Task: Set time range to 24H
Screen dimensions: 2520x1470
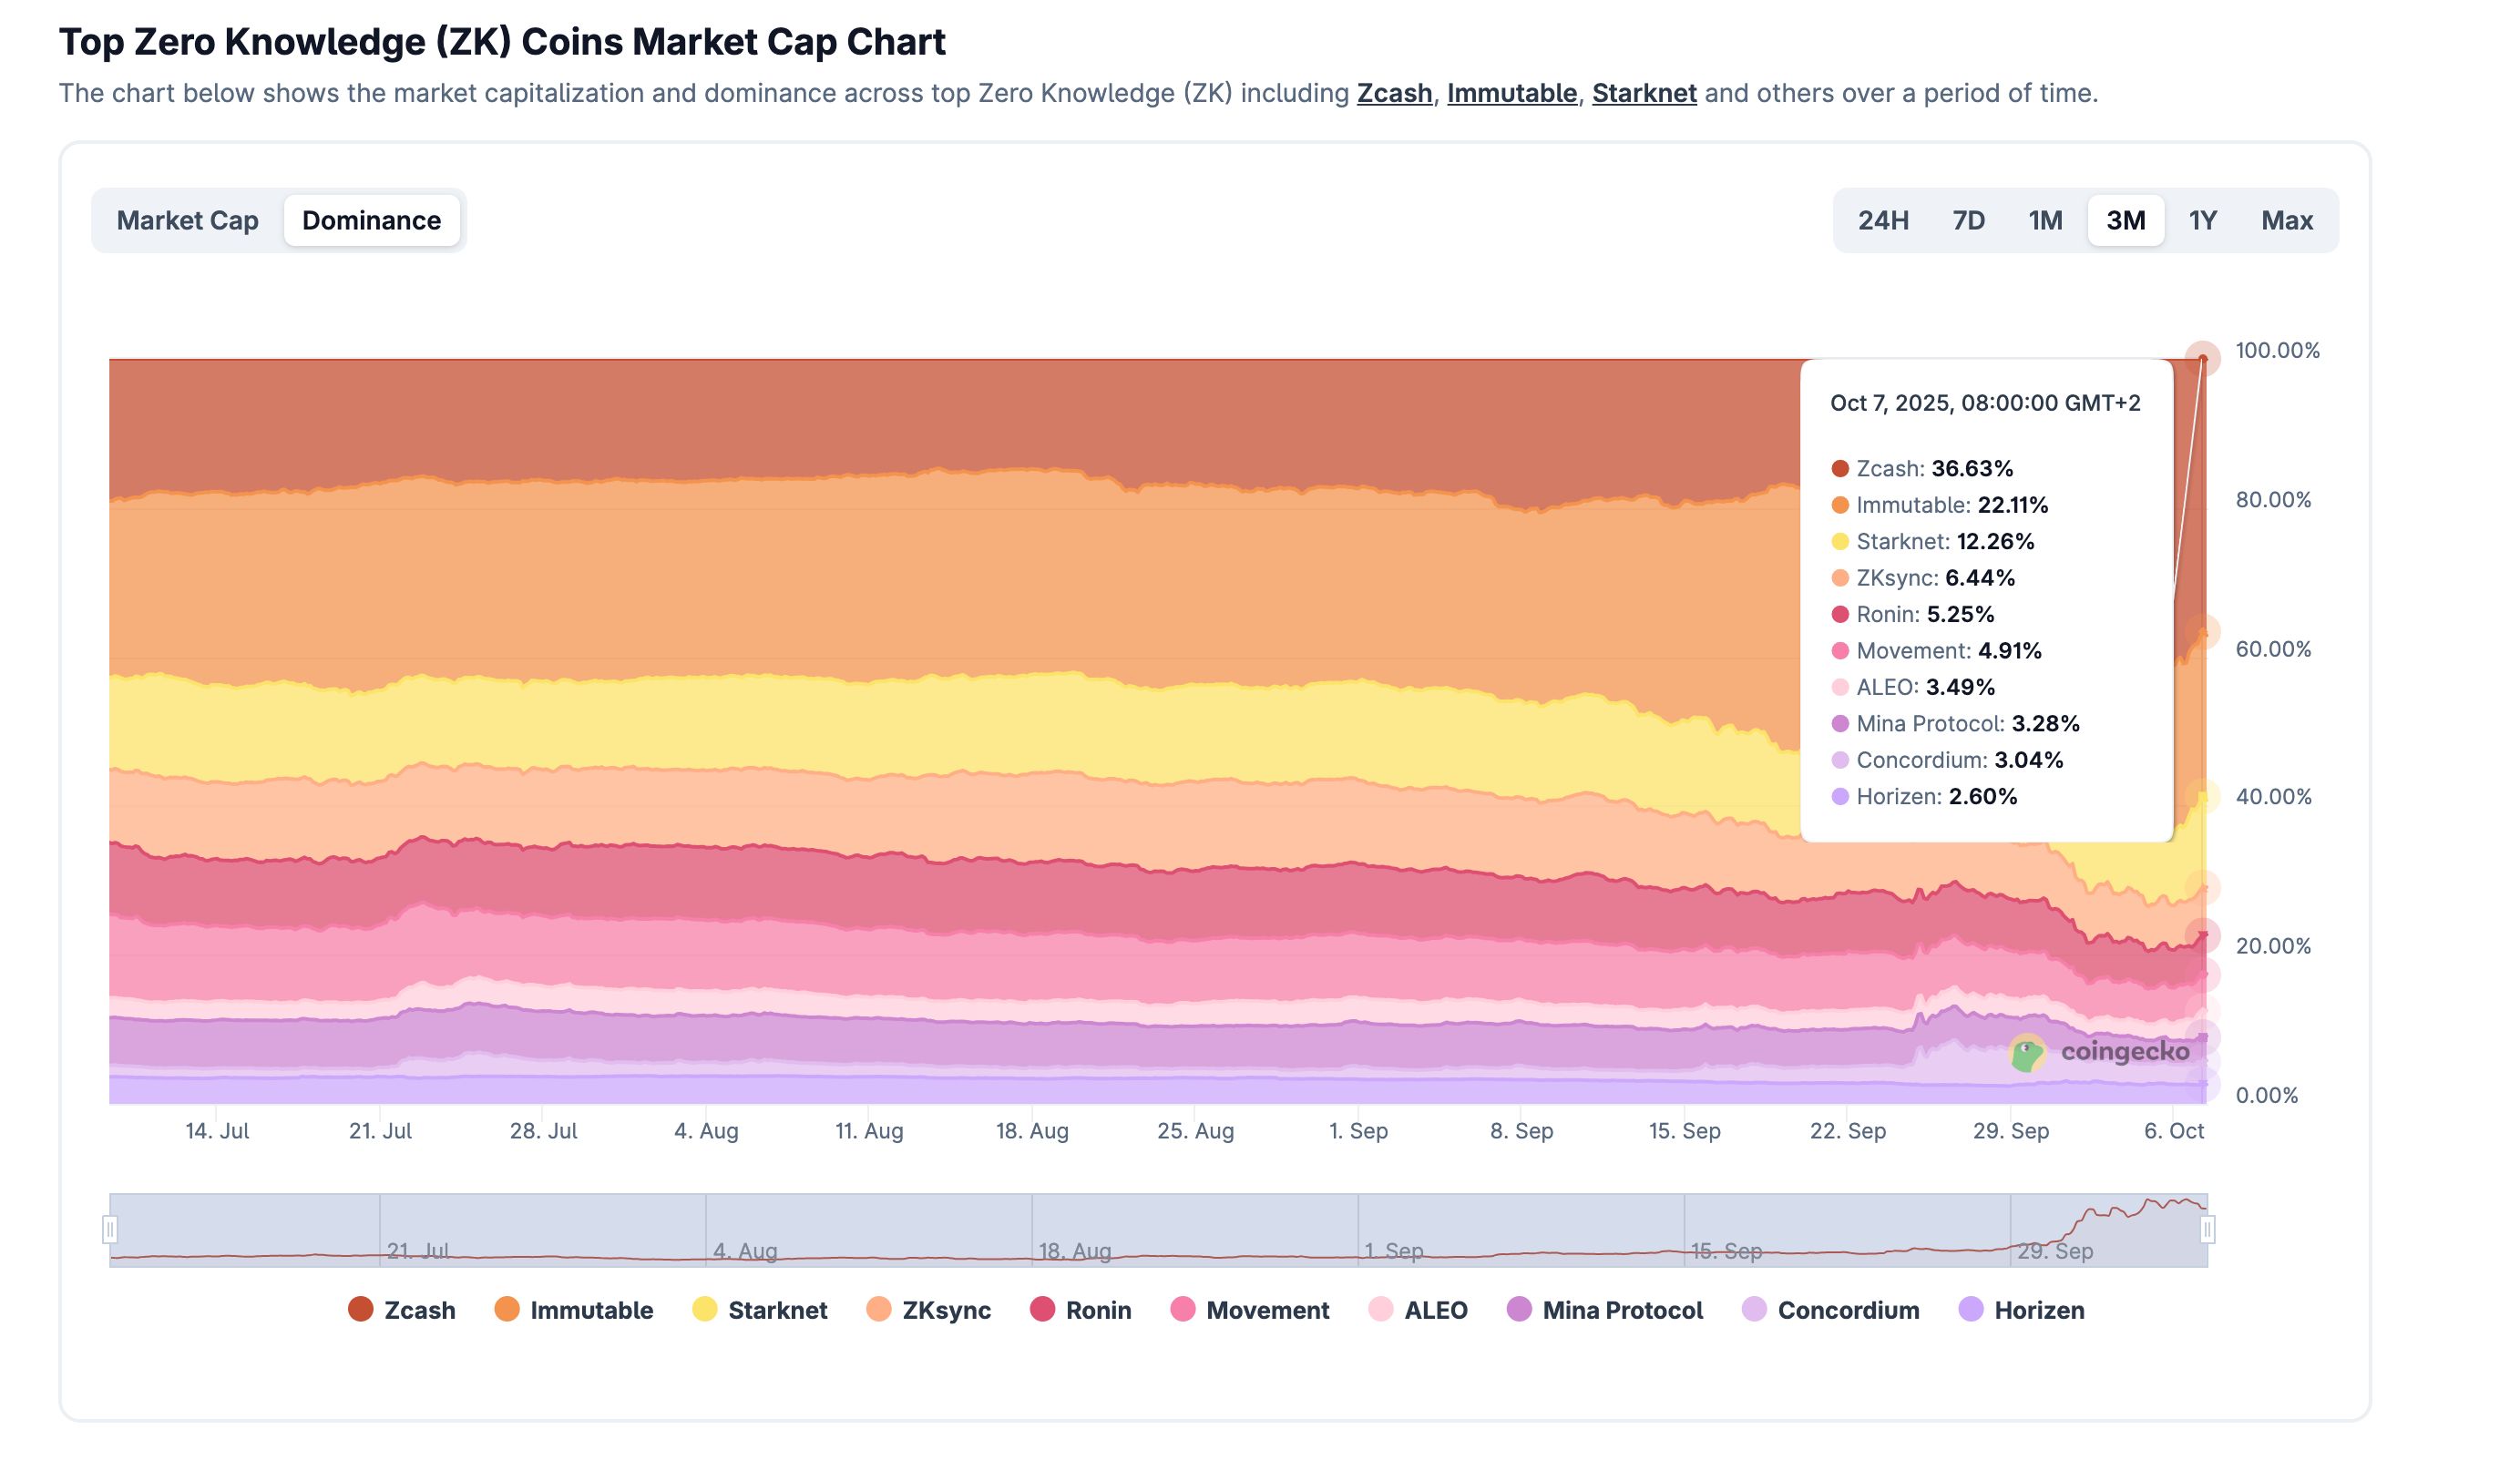Action: [1882, 220]
